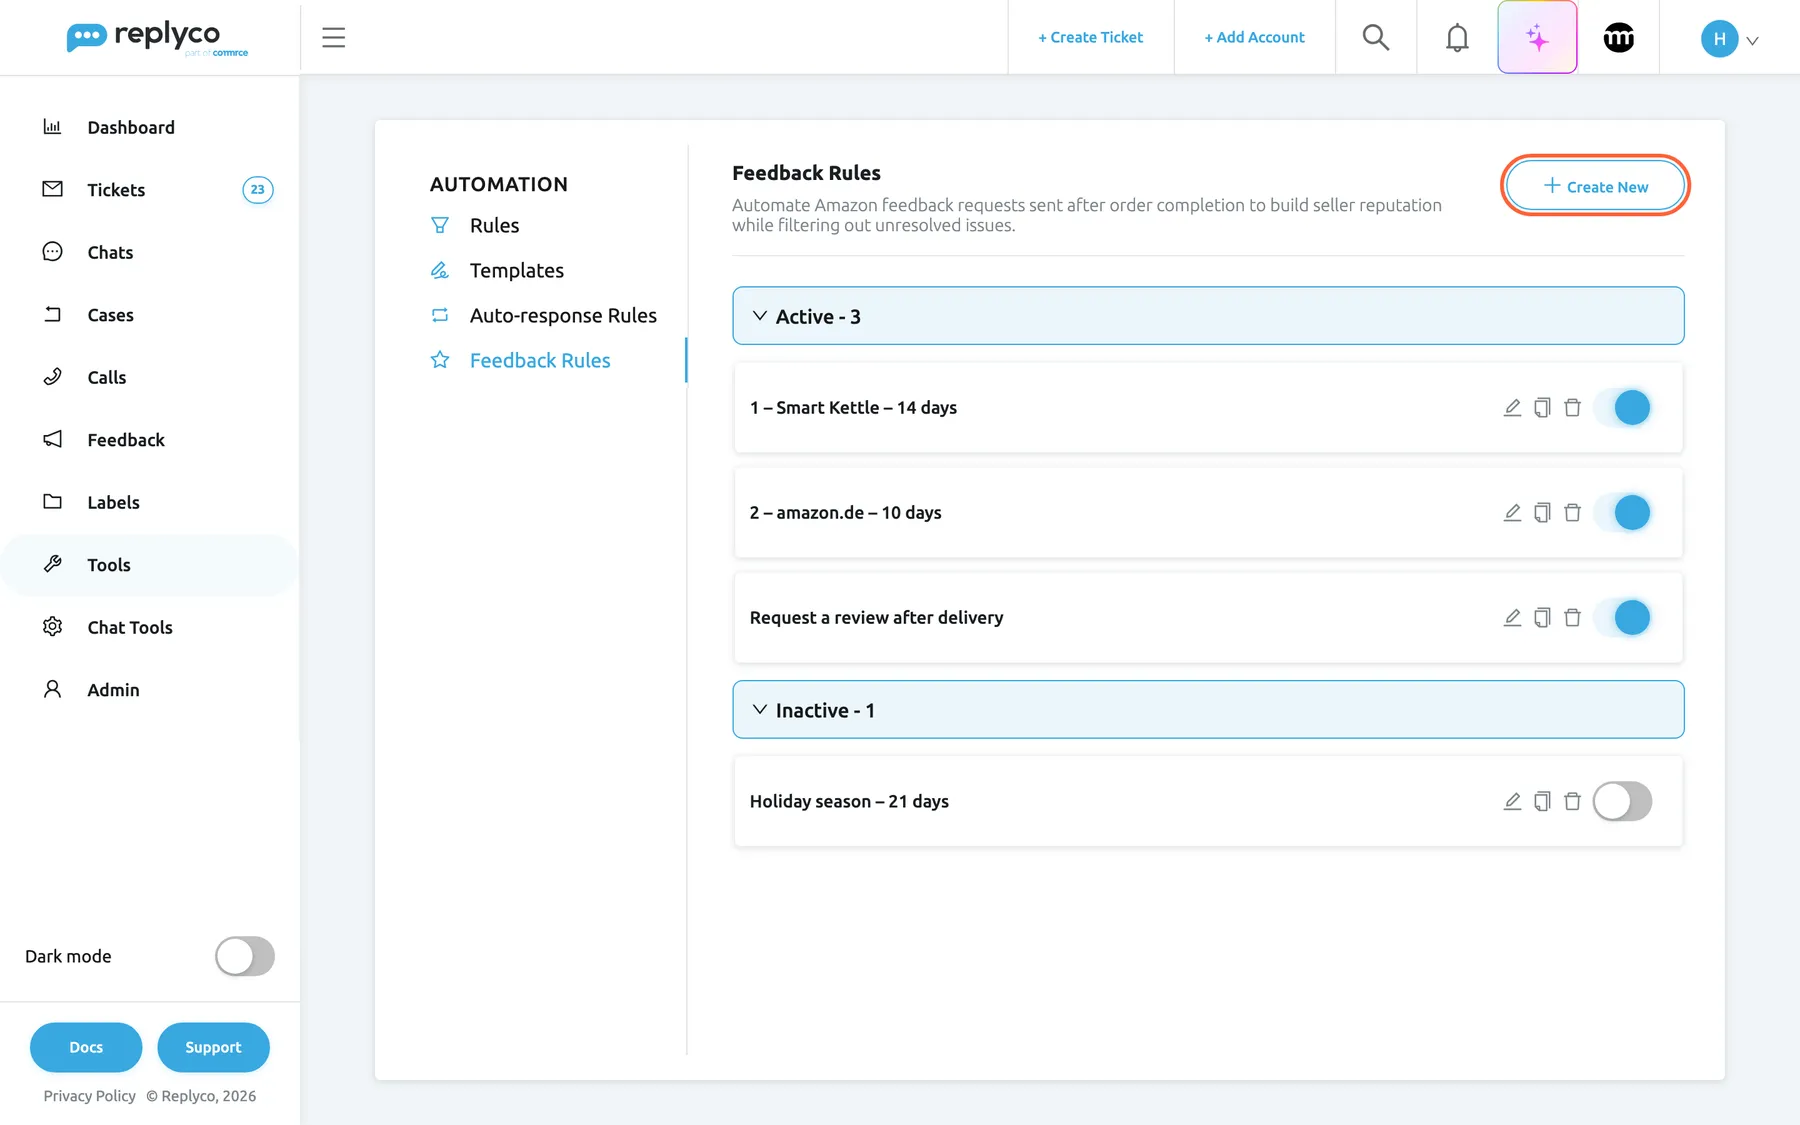The image size is (1800, 1125).
Task: Copy the amazon.de 10 days rule
Action: 1542,513
